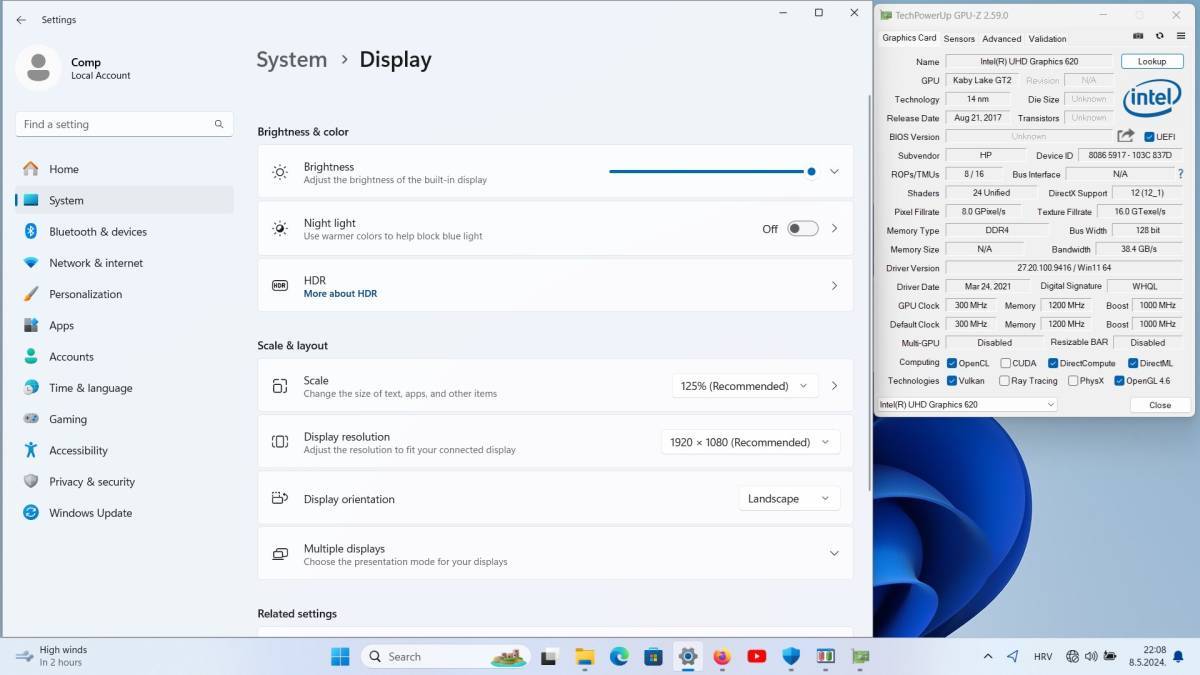Open Personalization settings
The image size is (1200, 675).
click(125, 294)
